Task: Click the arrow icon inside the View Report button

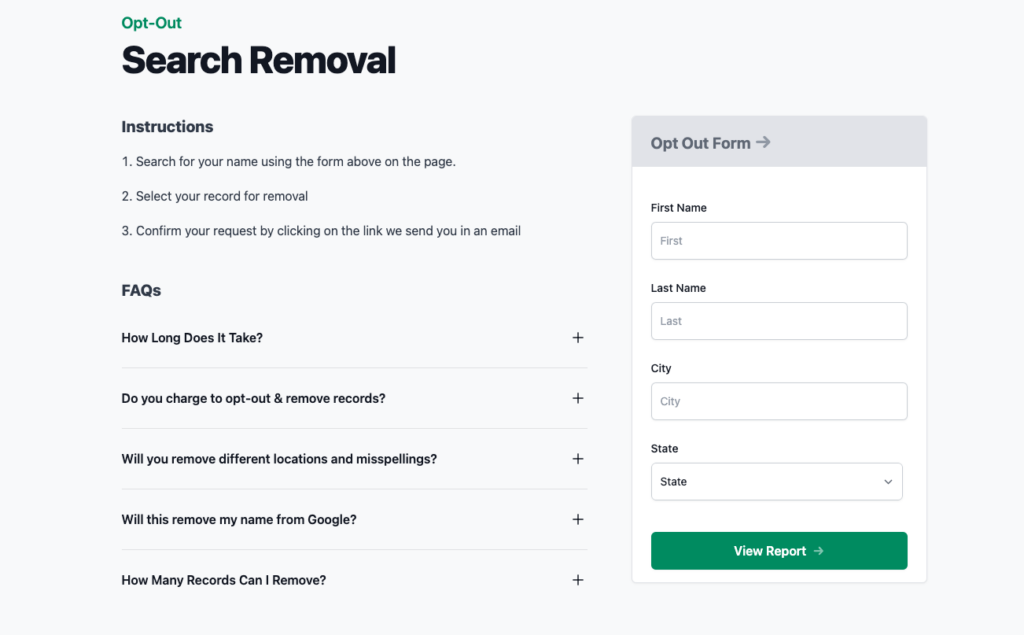Action: point(818,550)
